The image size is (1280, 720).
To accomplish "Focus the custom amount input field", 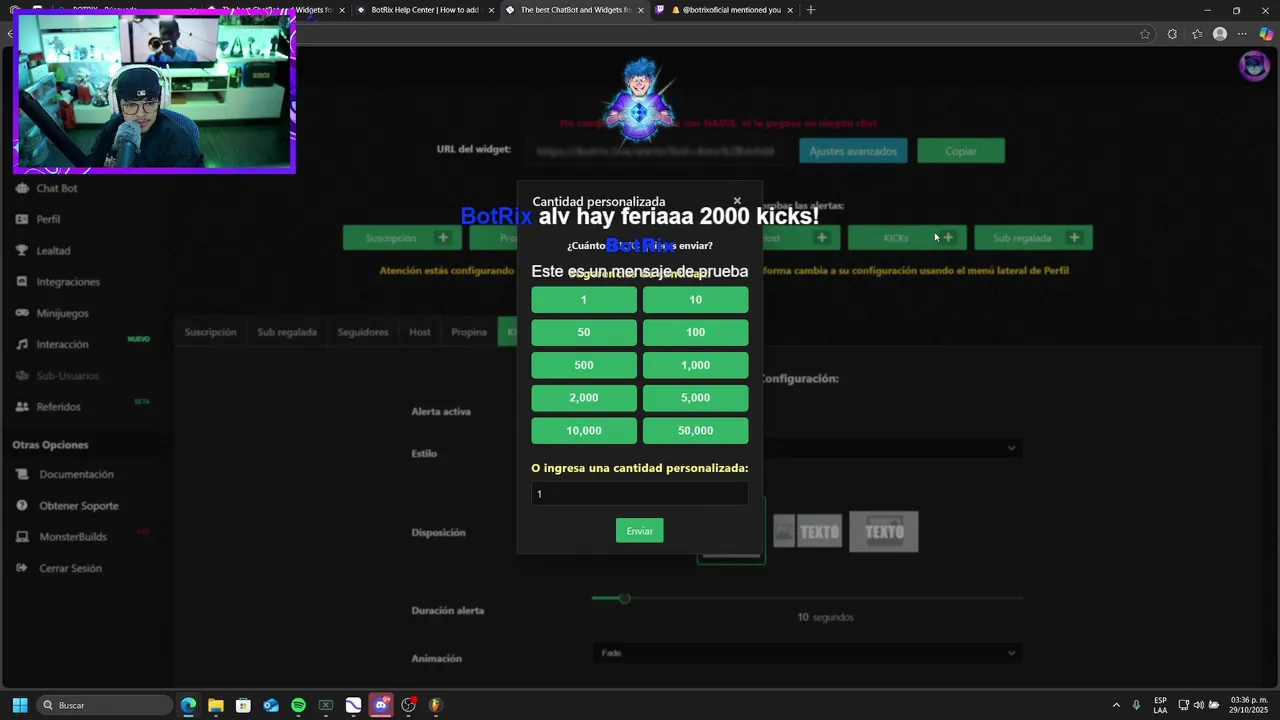I will (x=639, y=494).
